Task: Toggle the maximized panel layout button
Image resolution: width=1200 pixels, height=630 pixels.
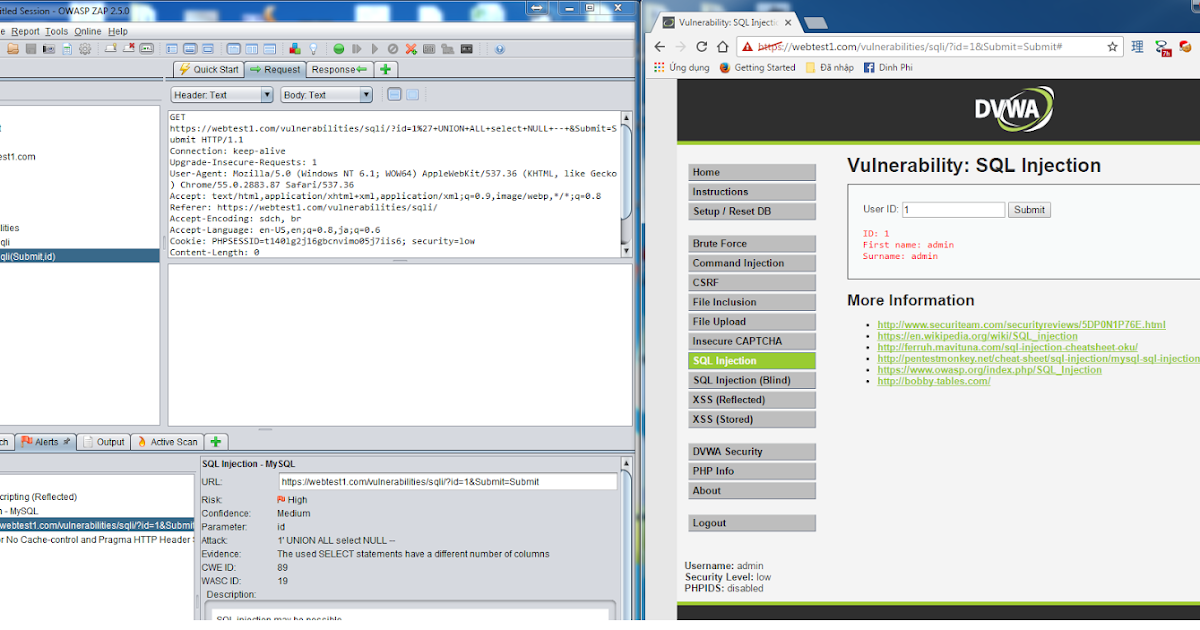Action: point(210,47)
